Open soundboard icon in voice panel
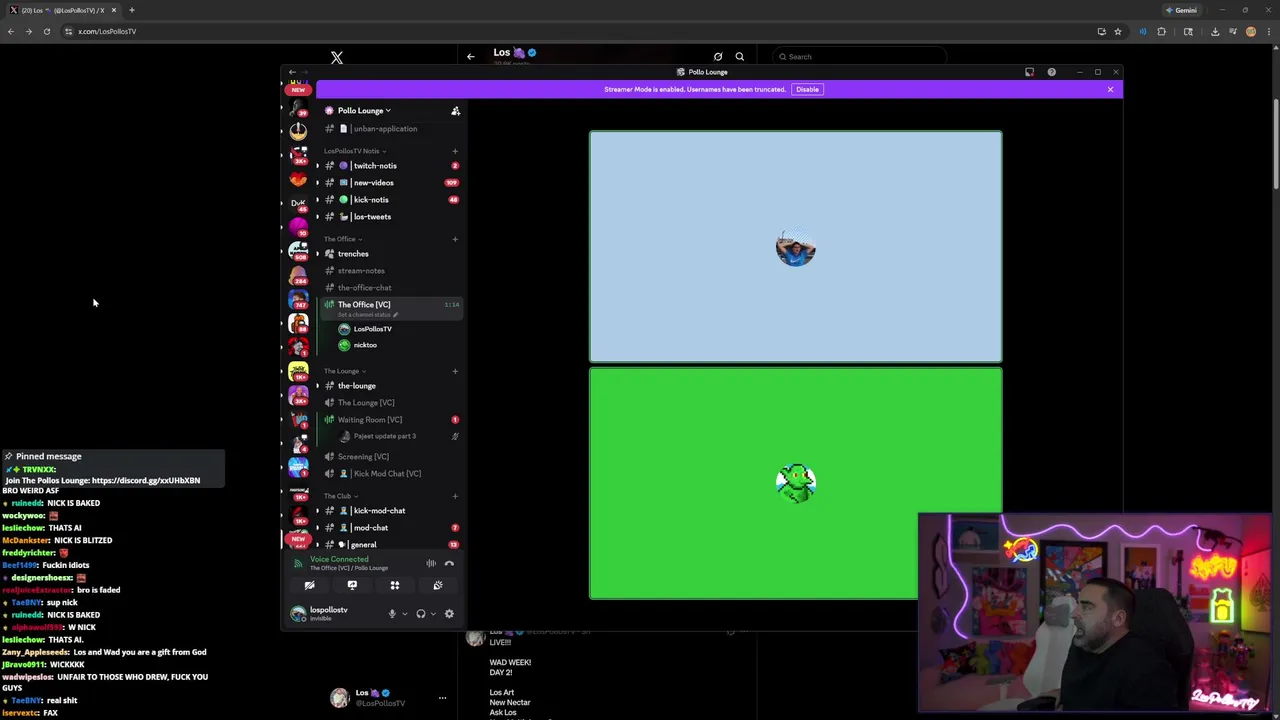Image resolution: width=1280 pixels, height=720 pixels. coord(438,586)
